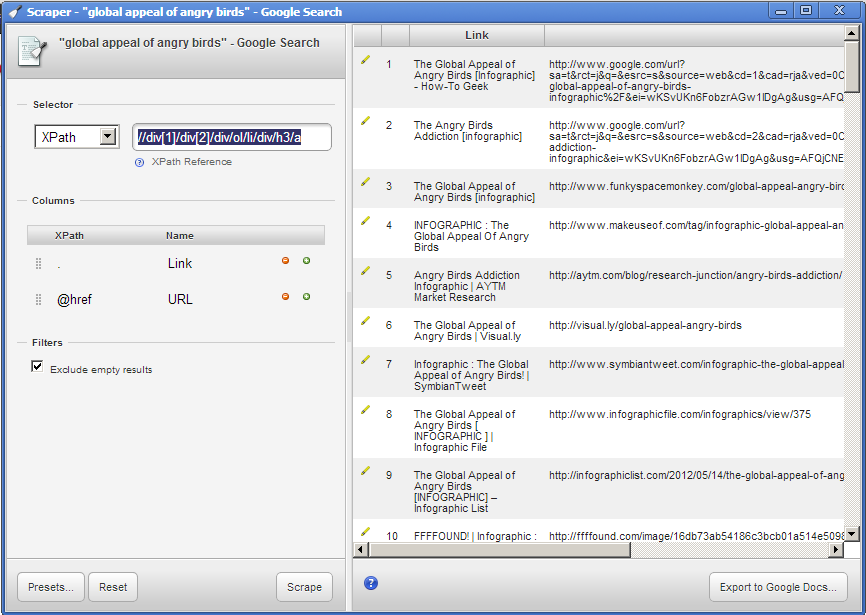Click the visual.ly/global-appeal-angry-birds URL cell
866x615 pixels.
[645, 325]
